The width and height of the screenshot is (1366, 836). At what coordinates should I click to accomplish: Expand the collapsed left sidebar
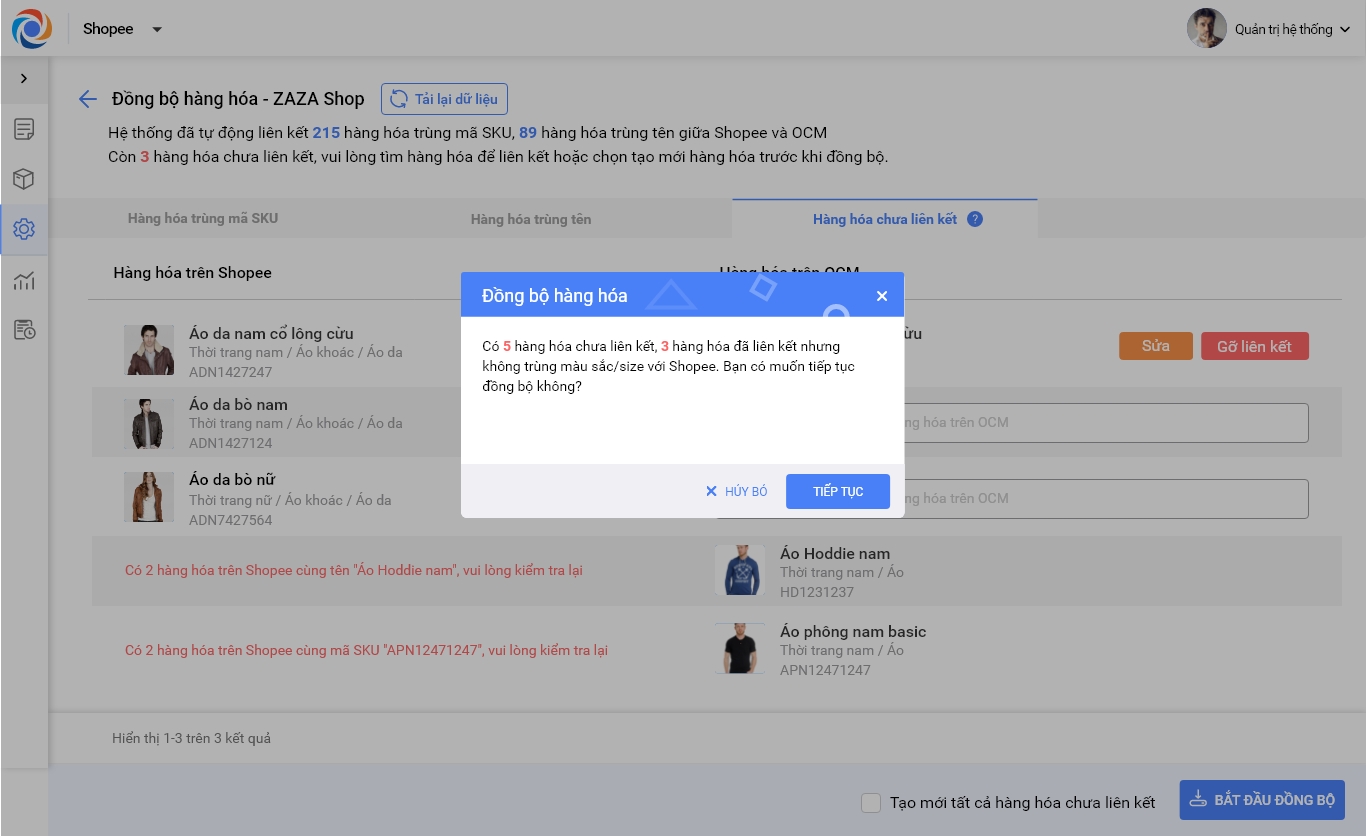coord(24,79)
